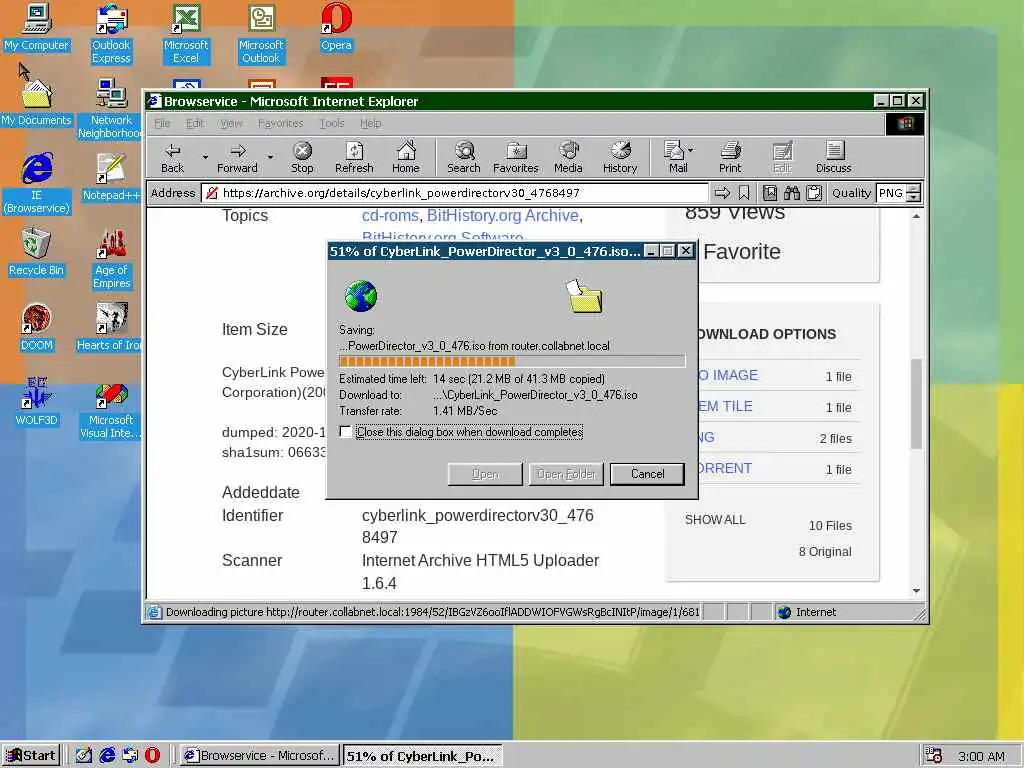Open the Media toolbar icon

568,157
